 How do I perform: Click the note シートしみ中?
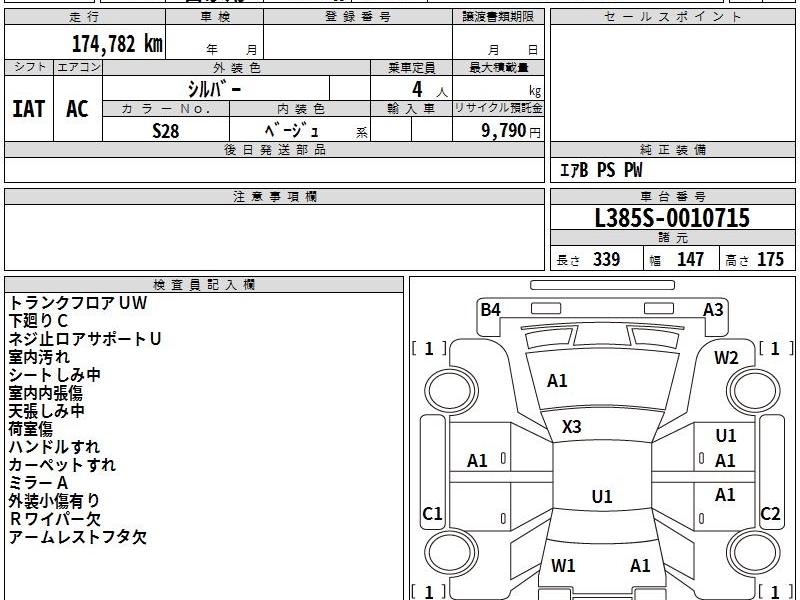pyautogui.click(x=55, y=375)
